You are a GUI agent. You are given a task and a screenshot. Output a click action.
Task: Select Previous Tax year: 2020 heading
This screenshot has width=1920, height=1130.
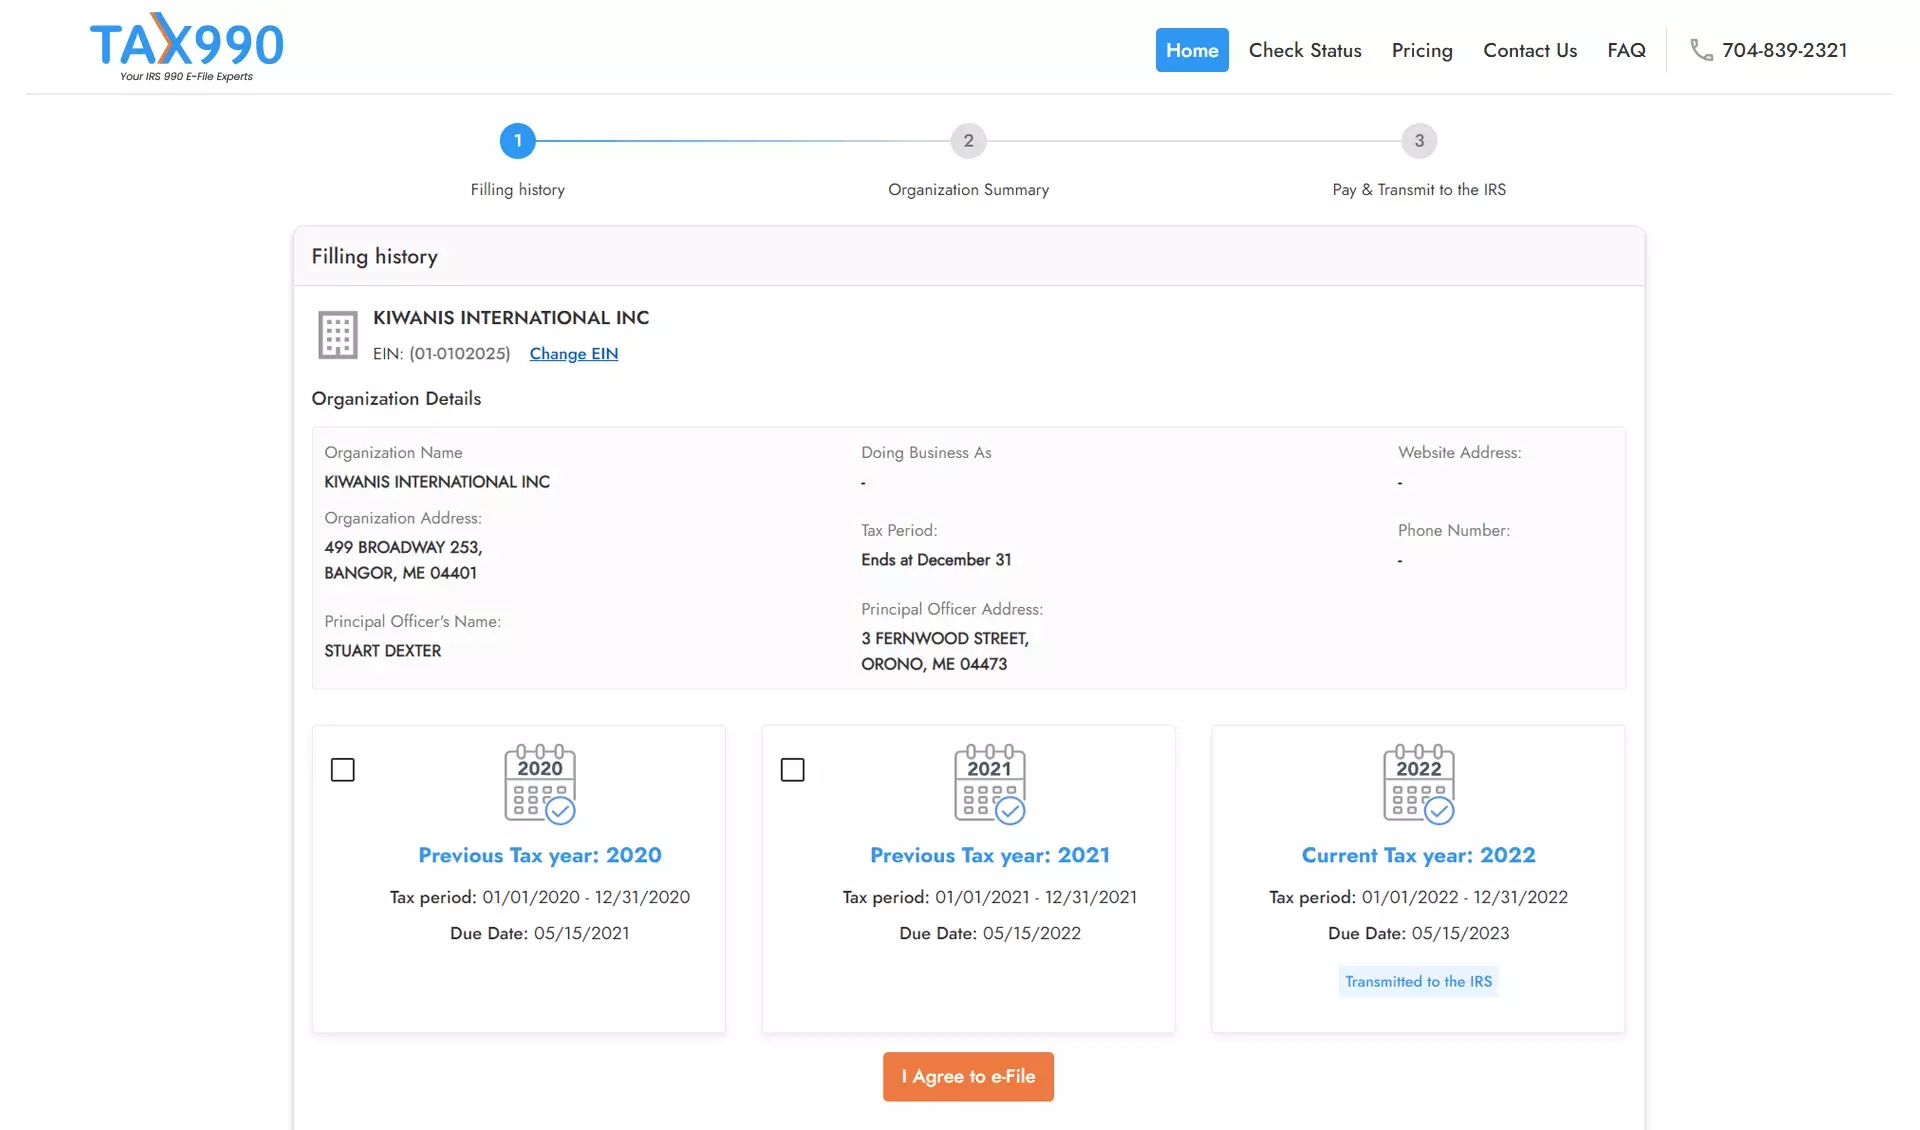tap(540, 855)
